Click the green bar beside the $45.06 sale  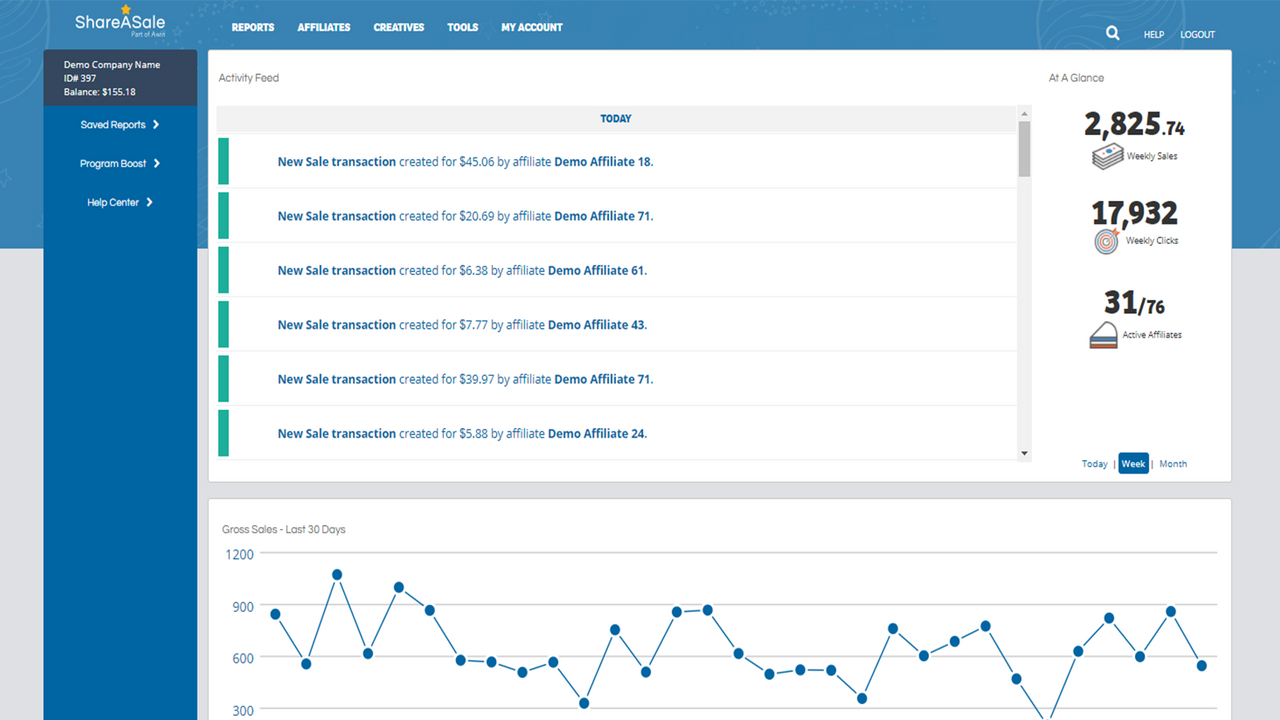pos(221,161)
